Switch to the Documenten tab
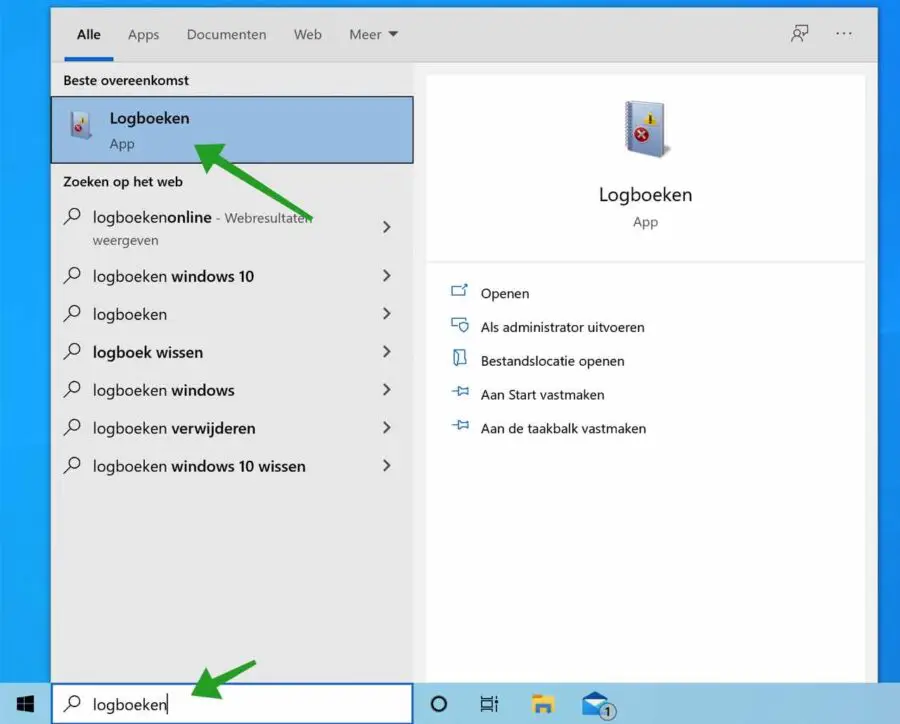Image resolution: width=900 pixels, height=724 pixels. click(x=227, y=34)
